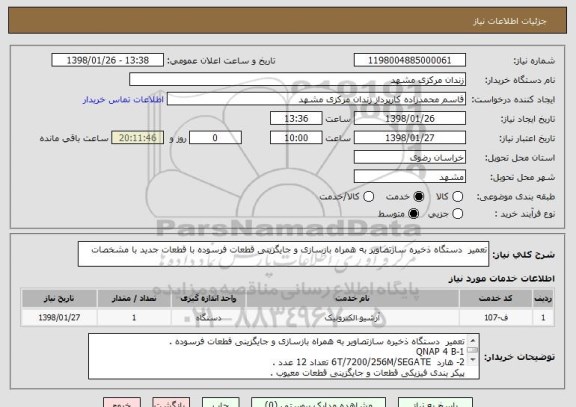Click the اطلاعات خدمات مورد نیاز section heading

501,279
